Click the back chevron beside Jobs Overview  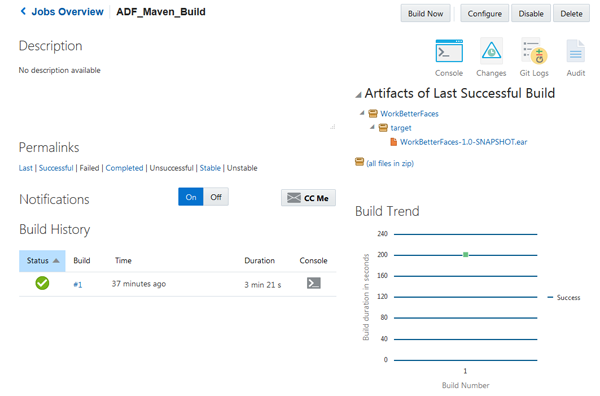coord(23,11)
